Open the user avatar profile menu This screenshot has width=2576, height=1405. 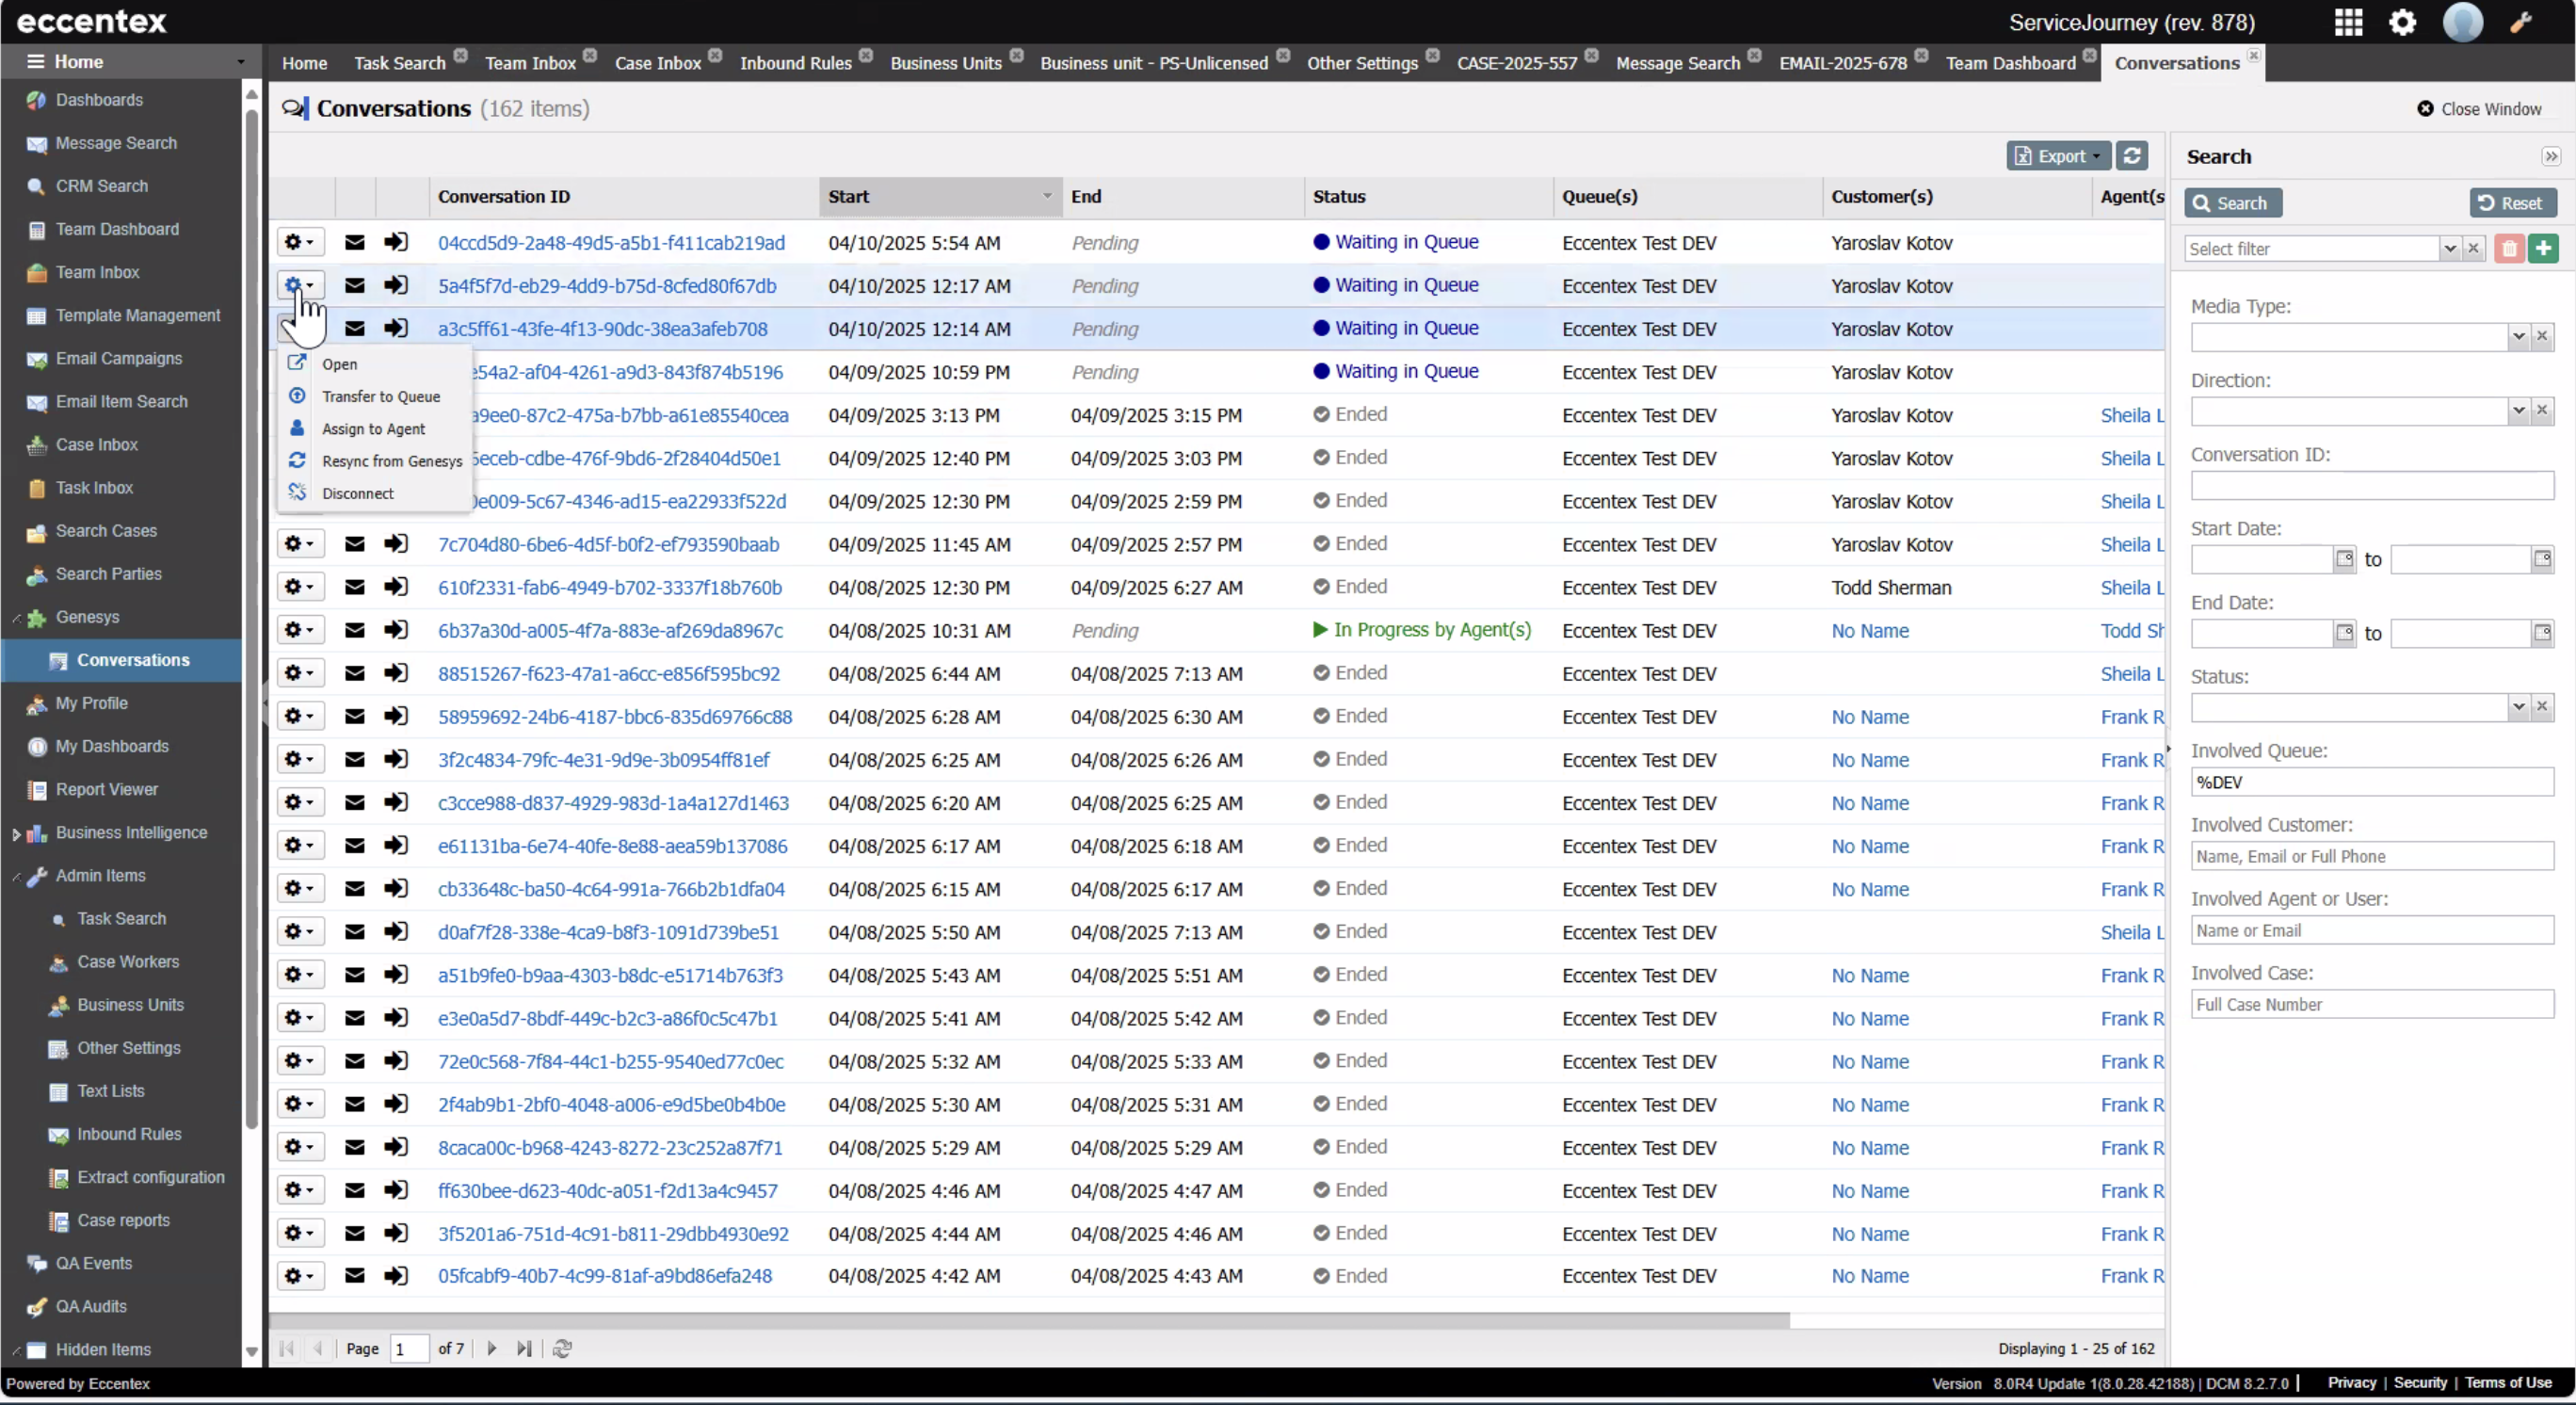click(2462, 22)
